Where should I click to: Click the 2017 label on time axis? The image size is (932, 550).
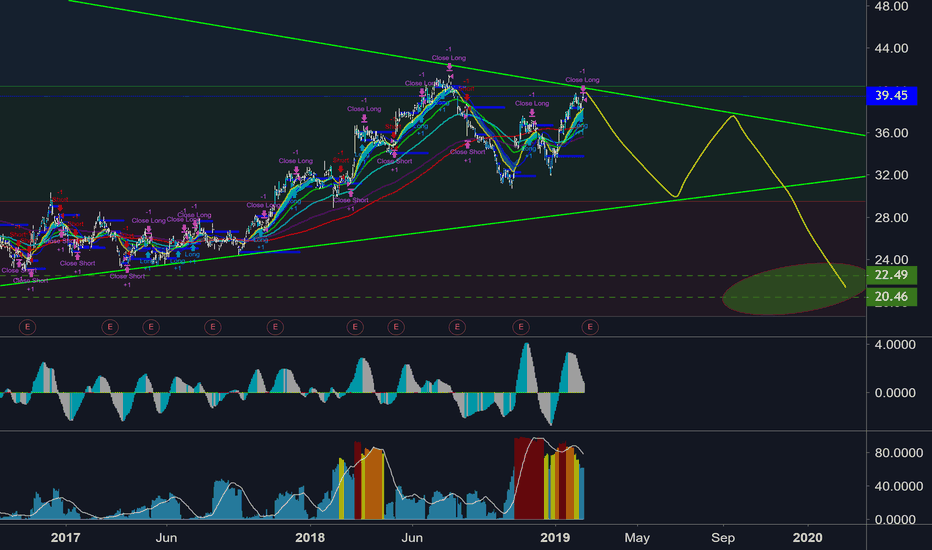point(65,538)
